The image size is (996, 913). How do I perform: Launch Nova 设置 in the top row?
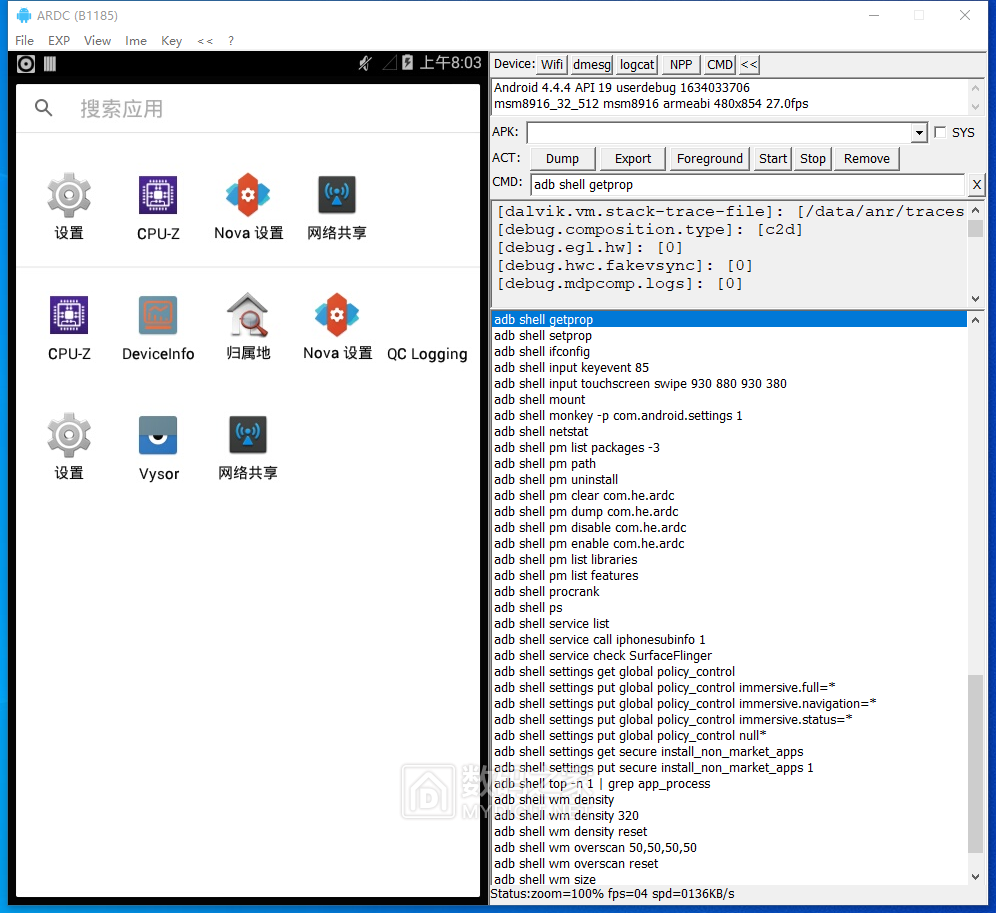coord(248,206)
